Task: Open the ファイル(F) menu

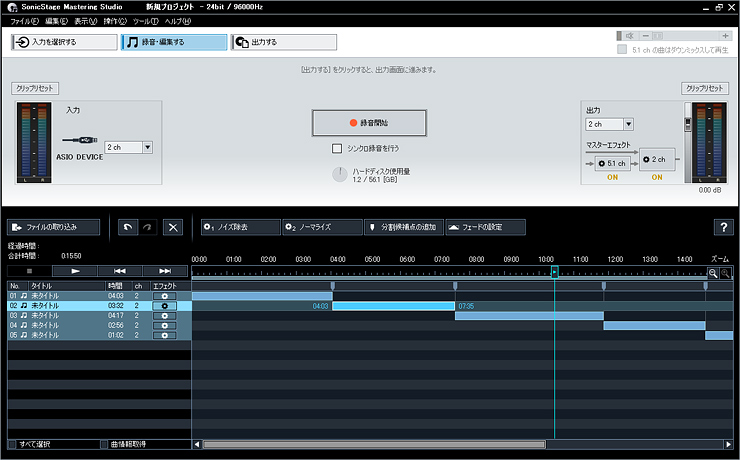Action: [x=24, y=21]
